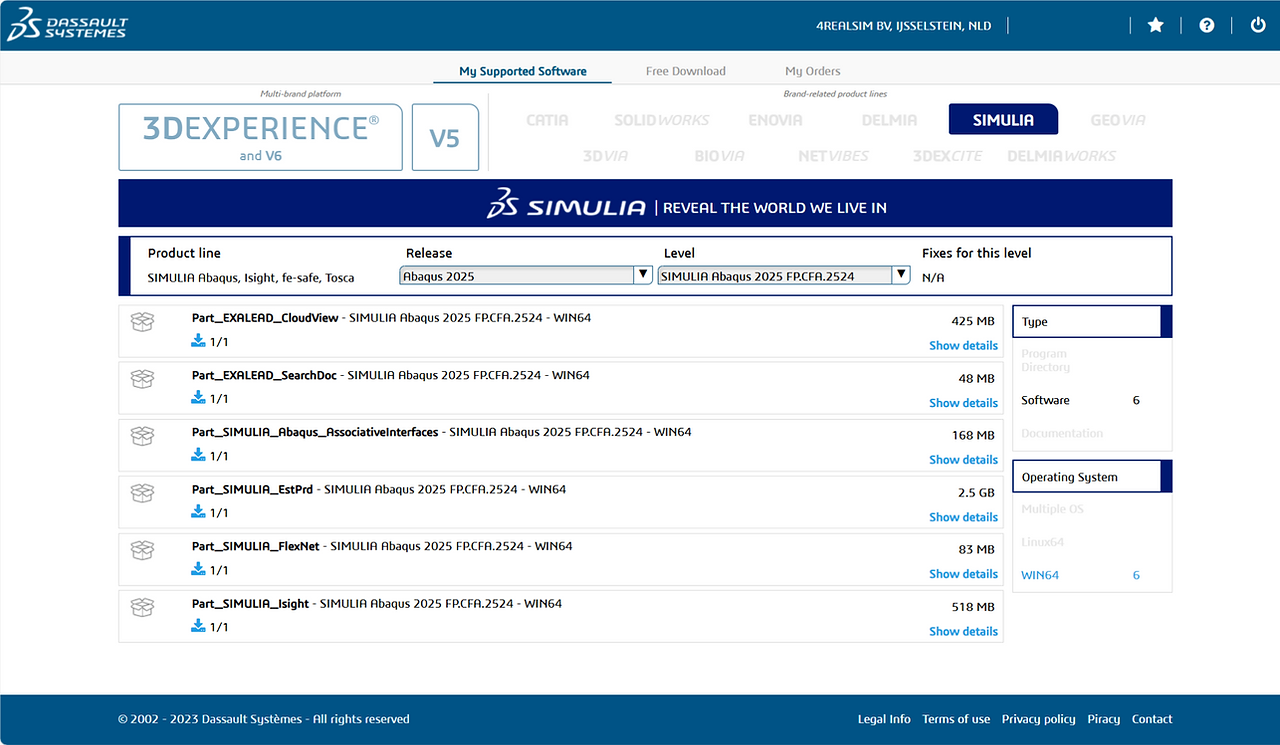Select the 3DEXPERIENCE and V6 platform
1280x745 pixels.
click(261, 137)
